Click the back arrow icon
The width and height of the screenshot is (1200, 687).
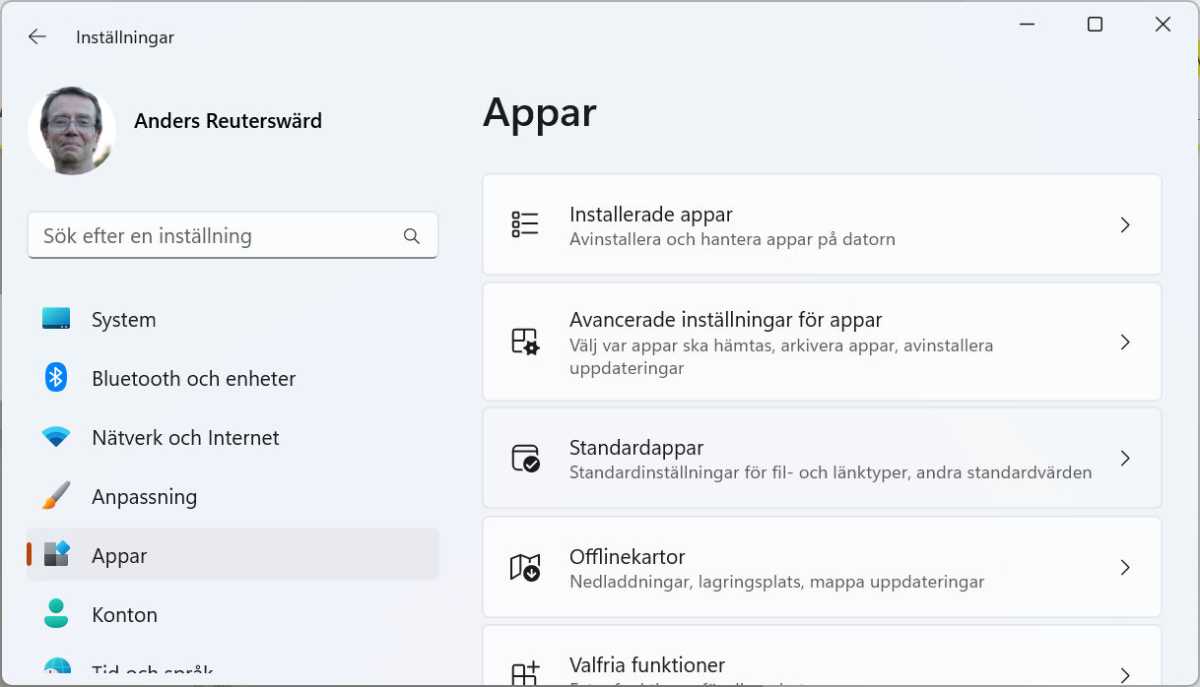(x=37, y=37)
